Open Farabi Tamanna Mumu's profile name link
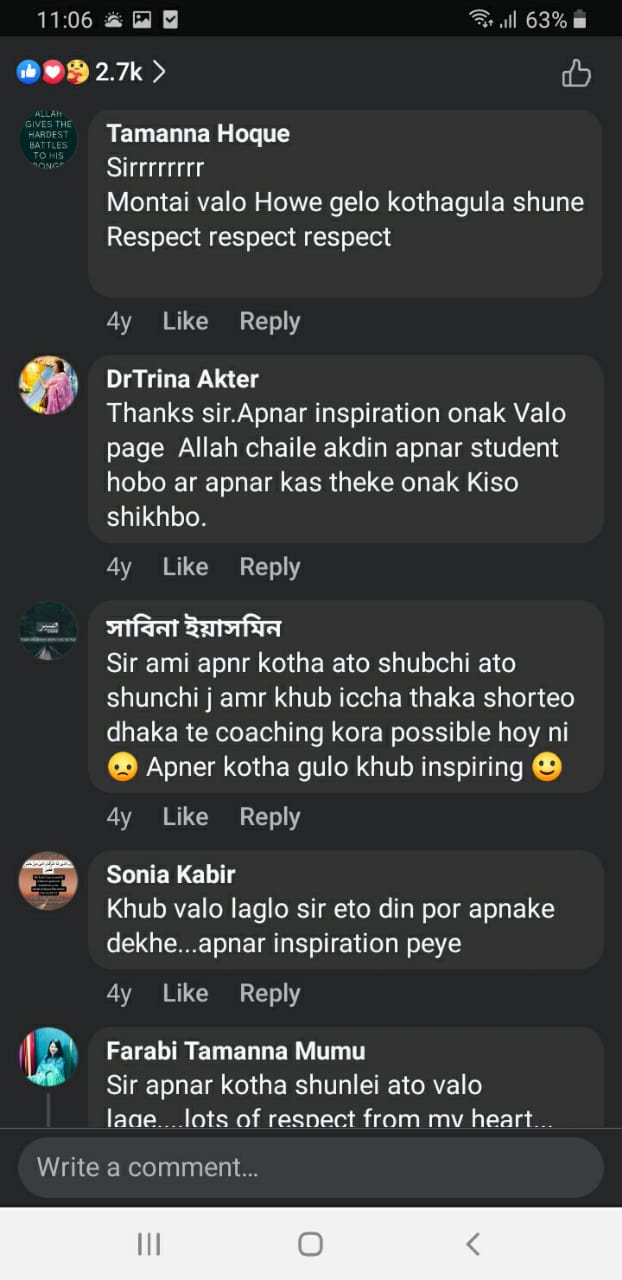 pyautogui.click(x=235, y=1051)
